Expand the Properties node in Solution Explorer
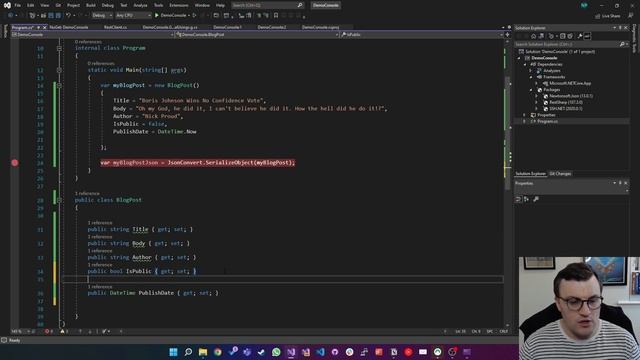The image size is (640, 360). 525,115
